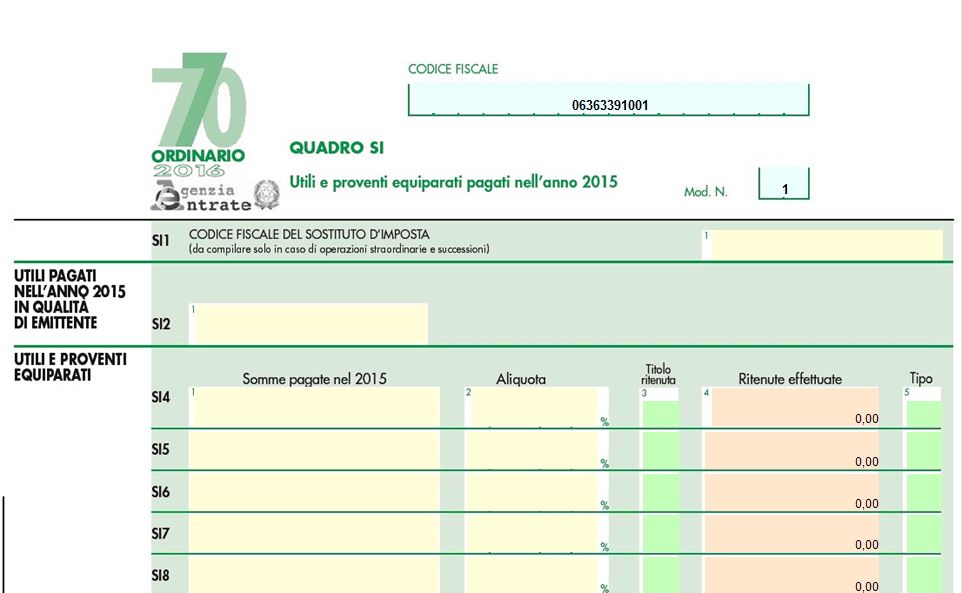Click the 'Ritenute effettuate' column header

click(790, 379)
